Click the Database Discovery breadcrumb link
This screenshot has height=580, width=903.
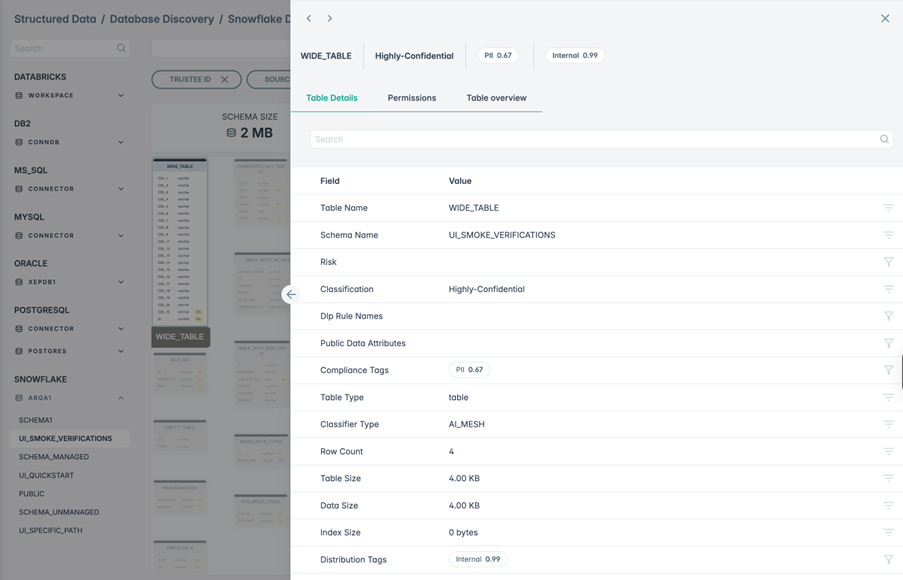point(162,19)
